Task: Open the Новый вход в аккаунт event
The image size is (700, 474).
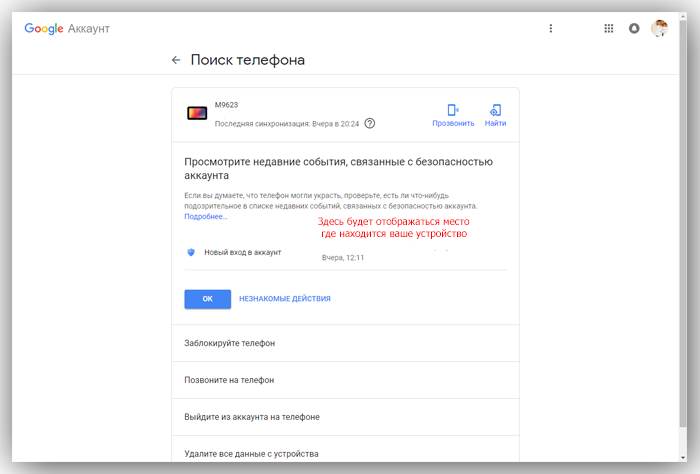Action: [x=345, y=253]
